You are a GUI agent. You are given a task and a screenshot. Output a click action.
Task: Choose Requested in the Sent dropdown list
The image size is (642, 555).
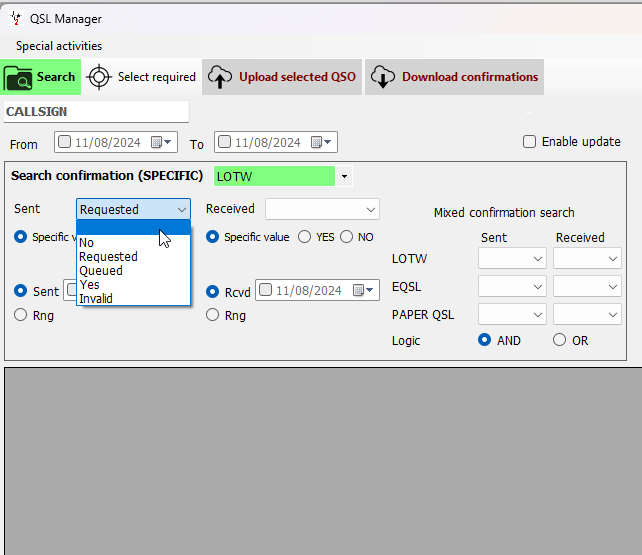[x=133, y=257]
